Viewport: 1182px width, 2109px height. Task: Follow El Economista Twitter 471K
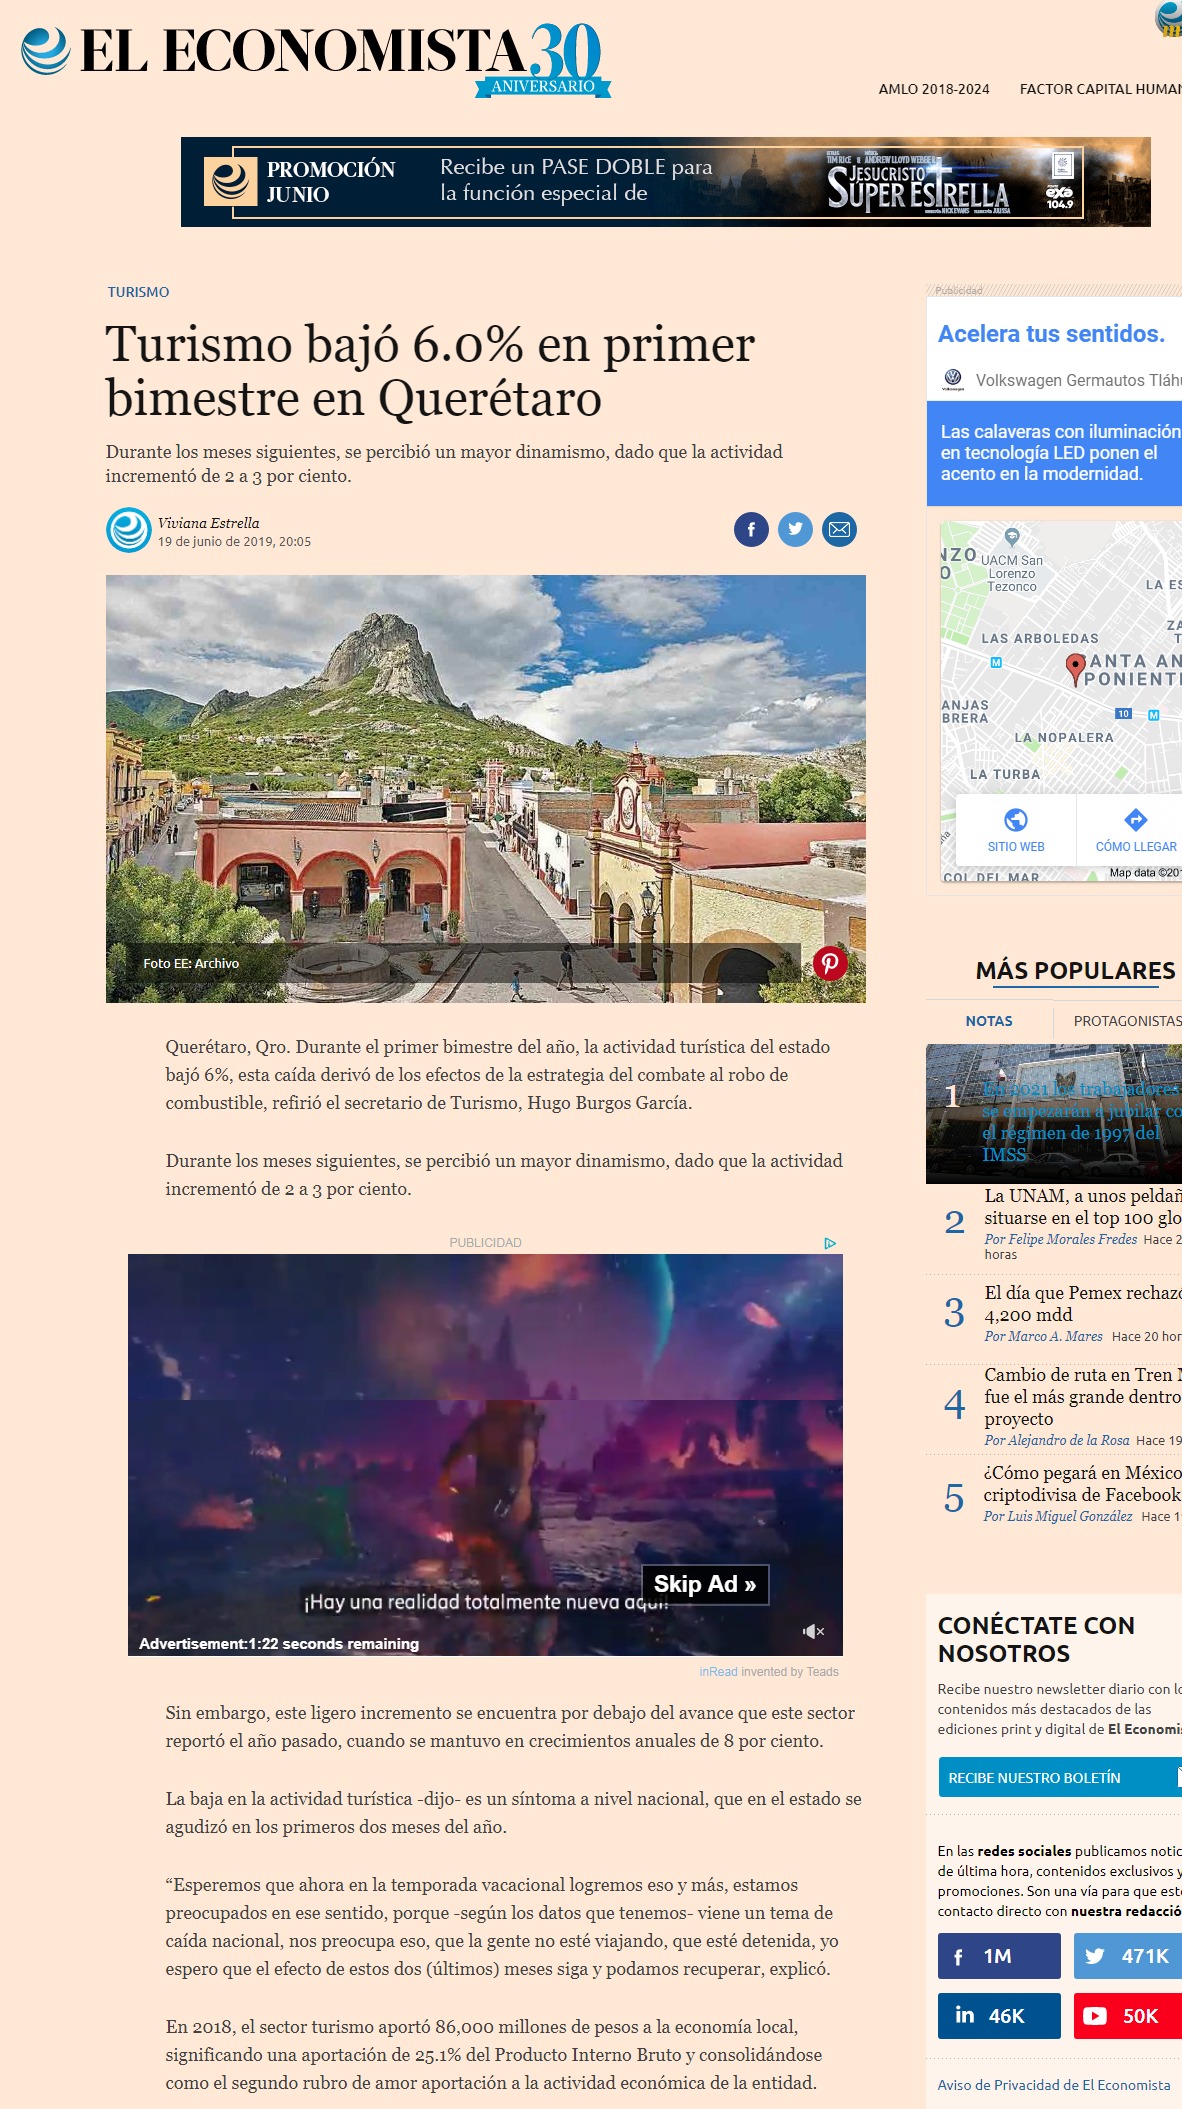[1128, 1956]
